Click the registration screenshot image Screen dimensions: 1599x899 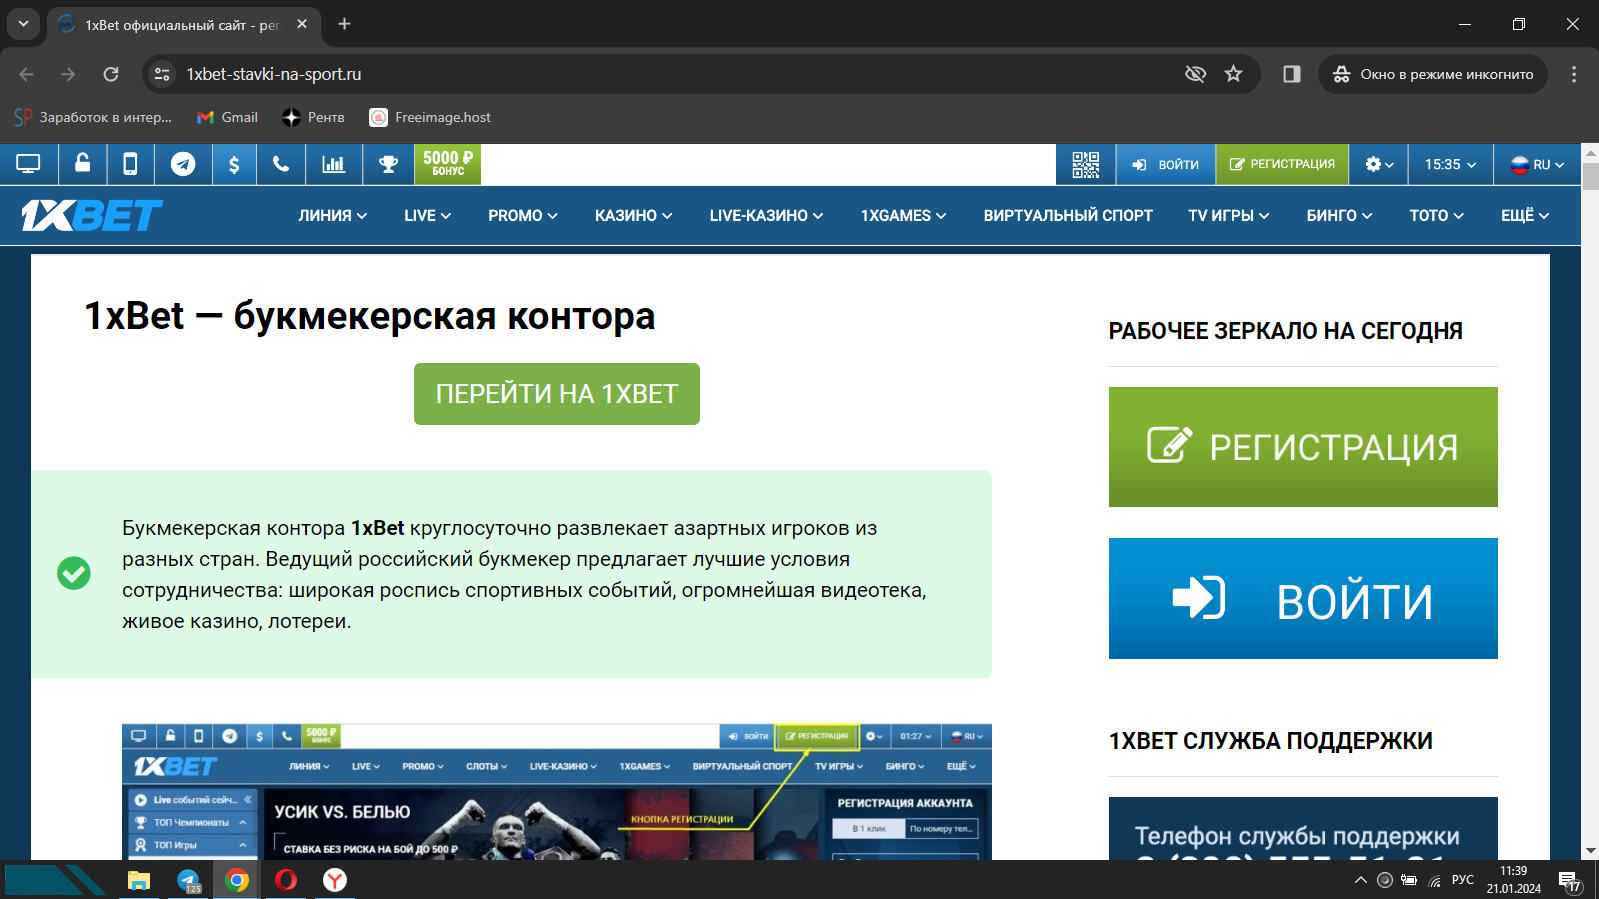tap(557, 792)
